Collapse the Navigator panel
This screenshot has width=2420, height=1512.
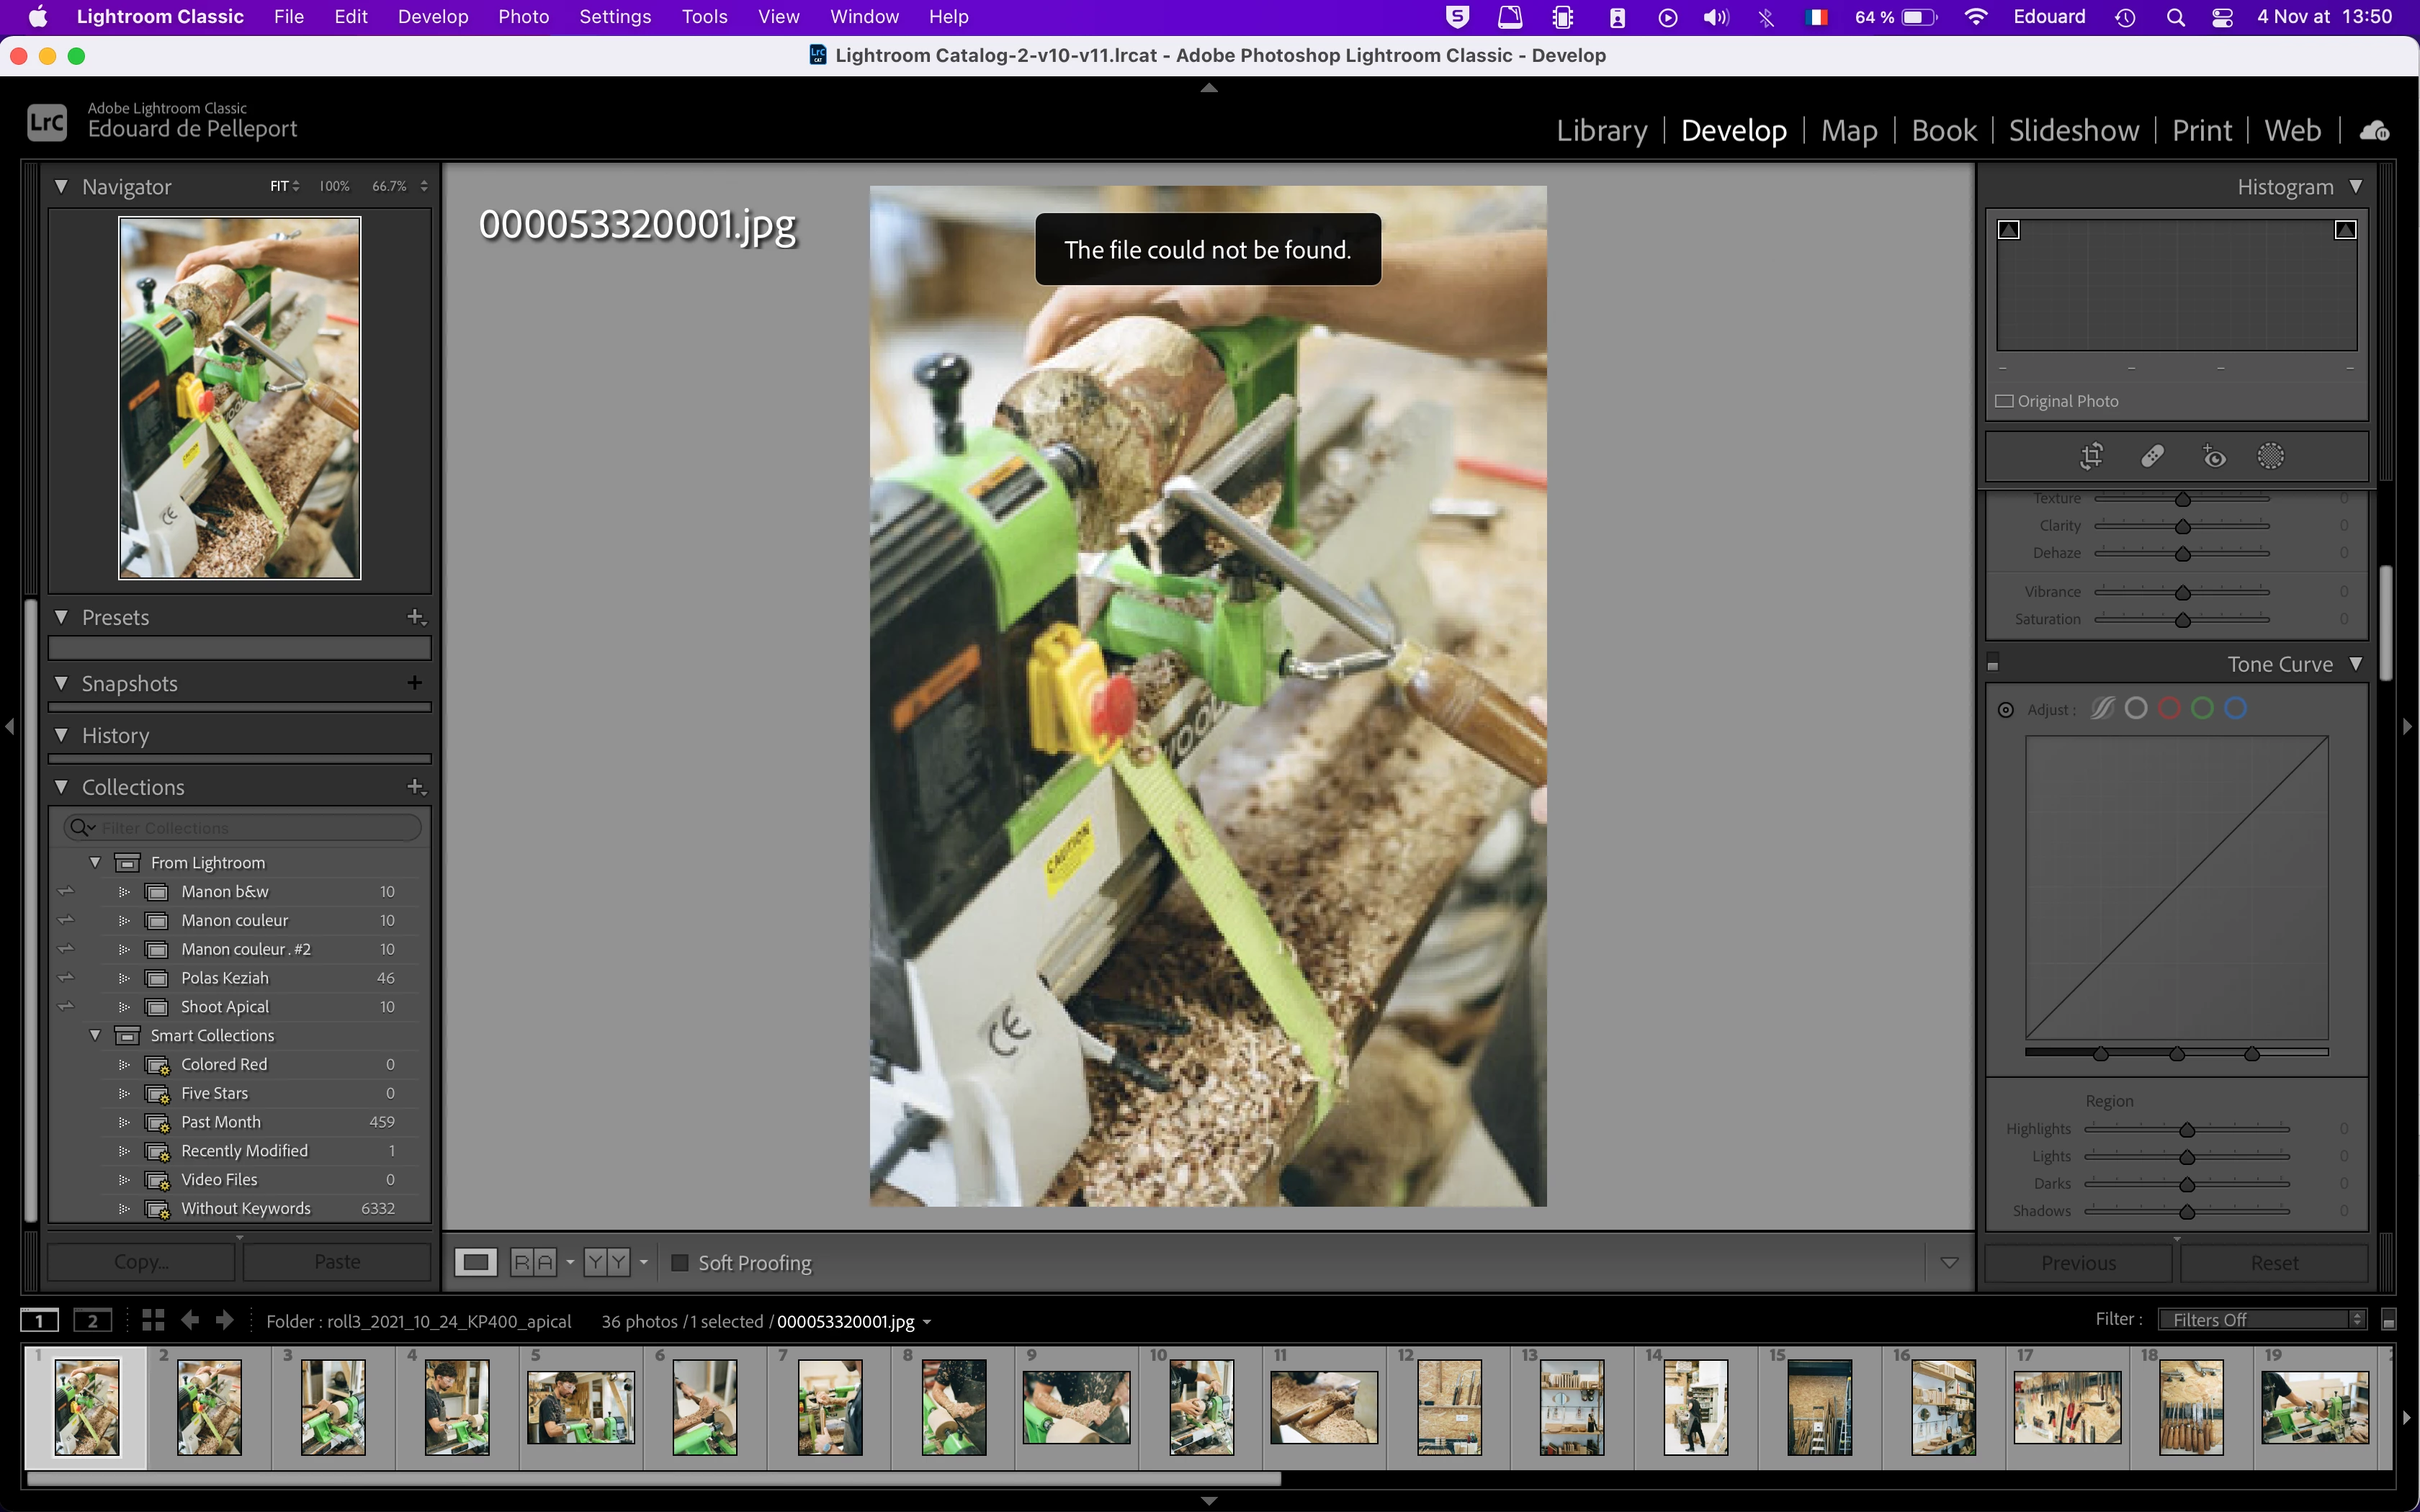click(x=62, y=187)
